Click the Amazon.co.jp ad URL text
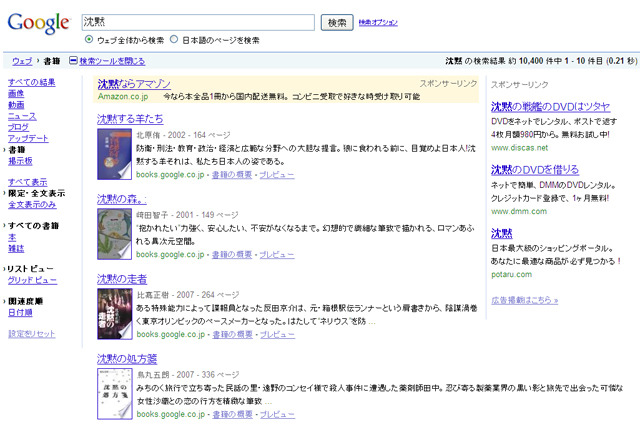The width and height of the screenshot is (640, 425). [123, 97]
